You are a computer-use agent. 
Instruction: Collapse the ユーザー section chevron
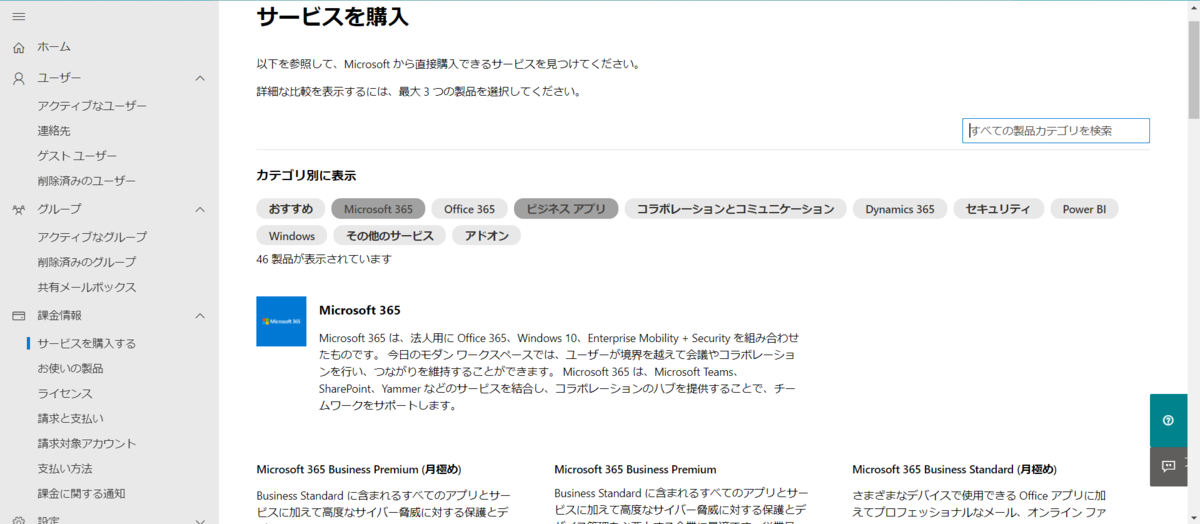pyautogui.click(x=200, y=78)
